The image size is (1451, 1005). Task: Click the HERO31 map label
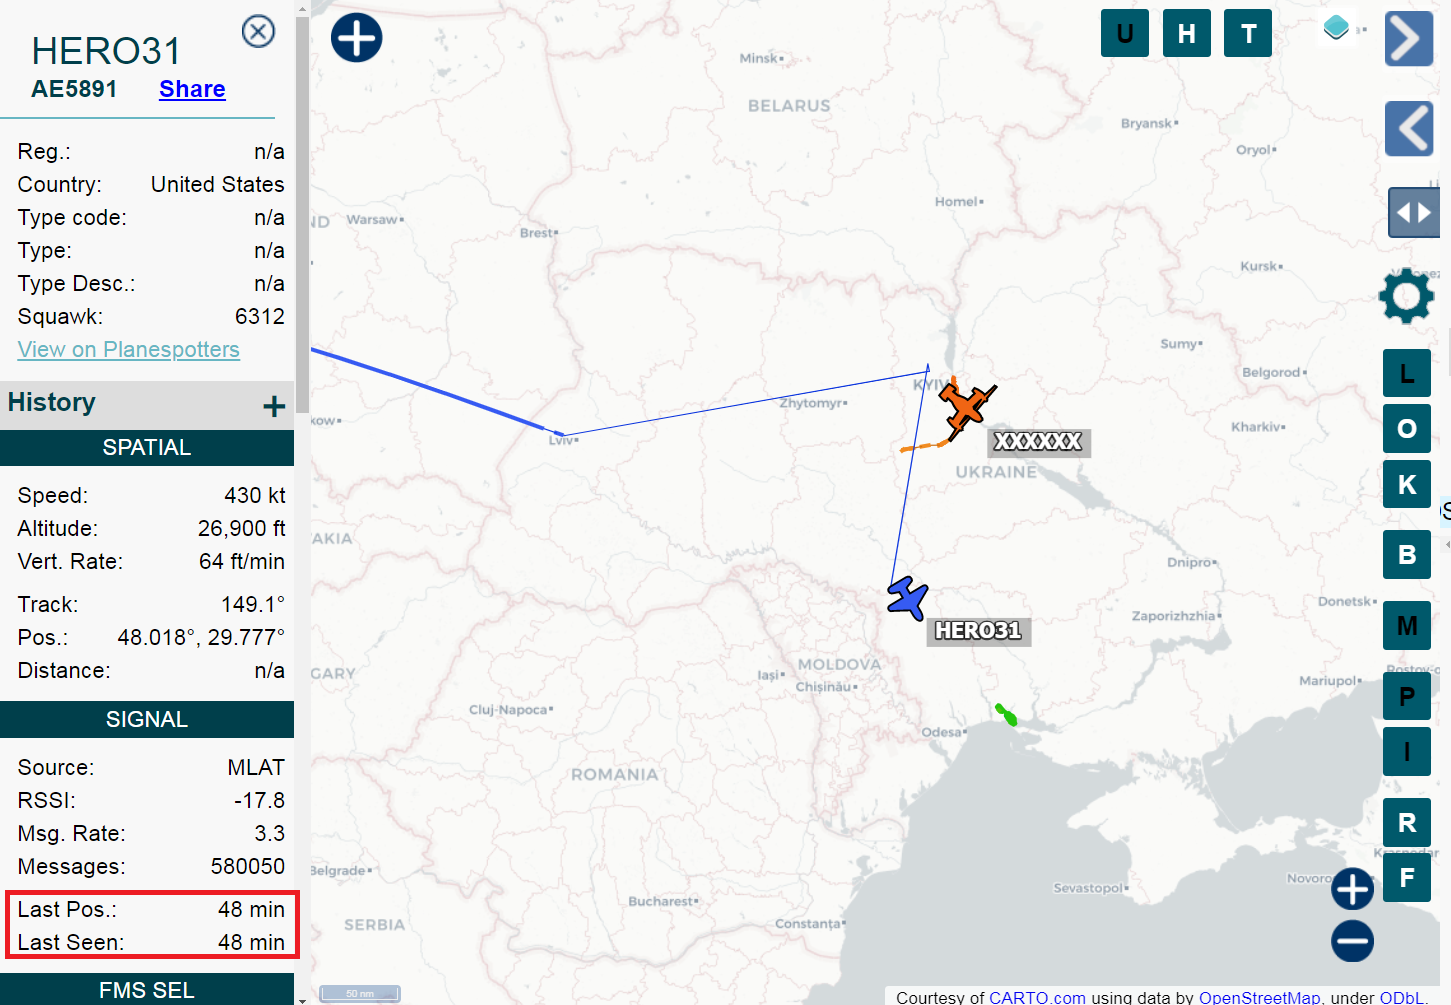[978, 631]
